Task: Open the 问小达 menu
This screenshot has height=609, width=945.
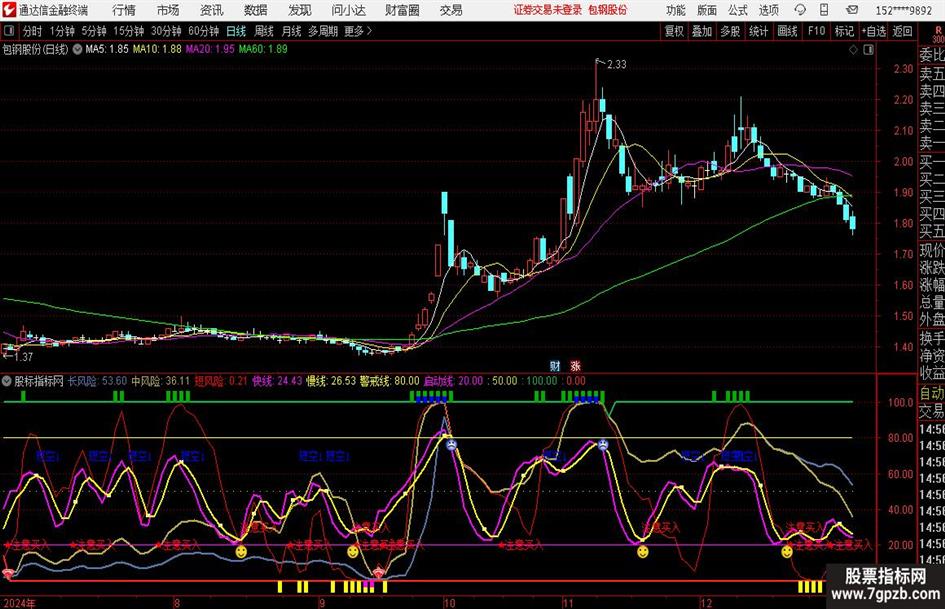Action: coord(348,10)
